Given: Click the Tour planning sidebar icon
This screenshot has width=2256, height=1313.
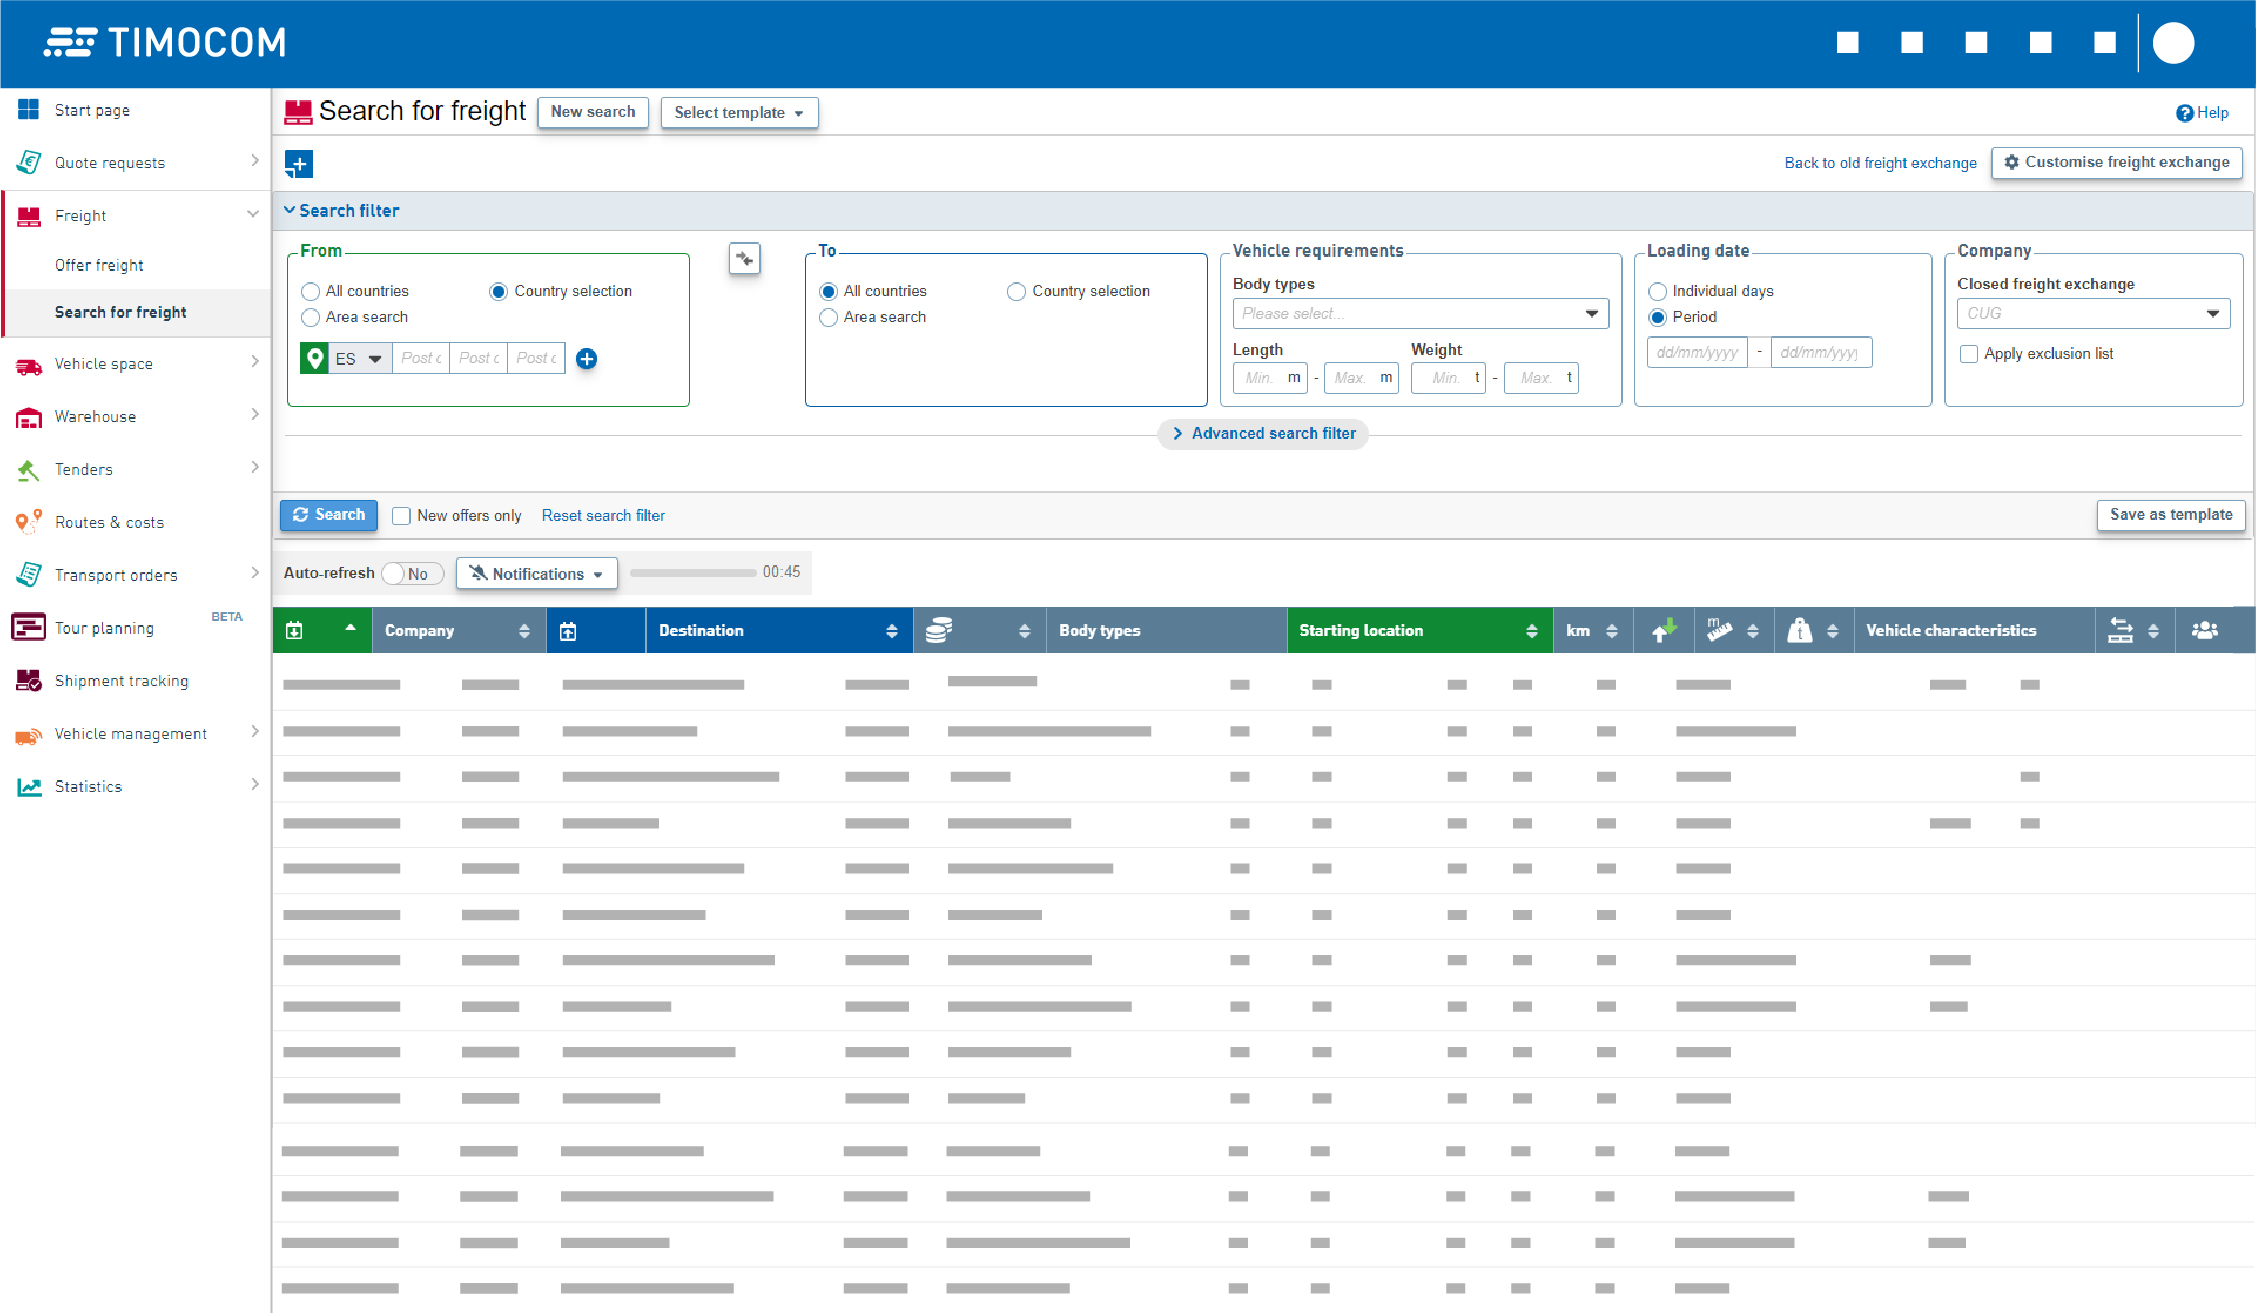Looking at the screenshot, I should [27, 627].
